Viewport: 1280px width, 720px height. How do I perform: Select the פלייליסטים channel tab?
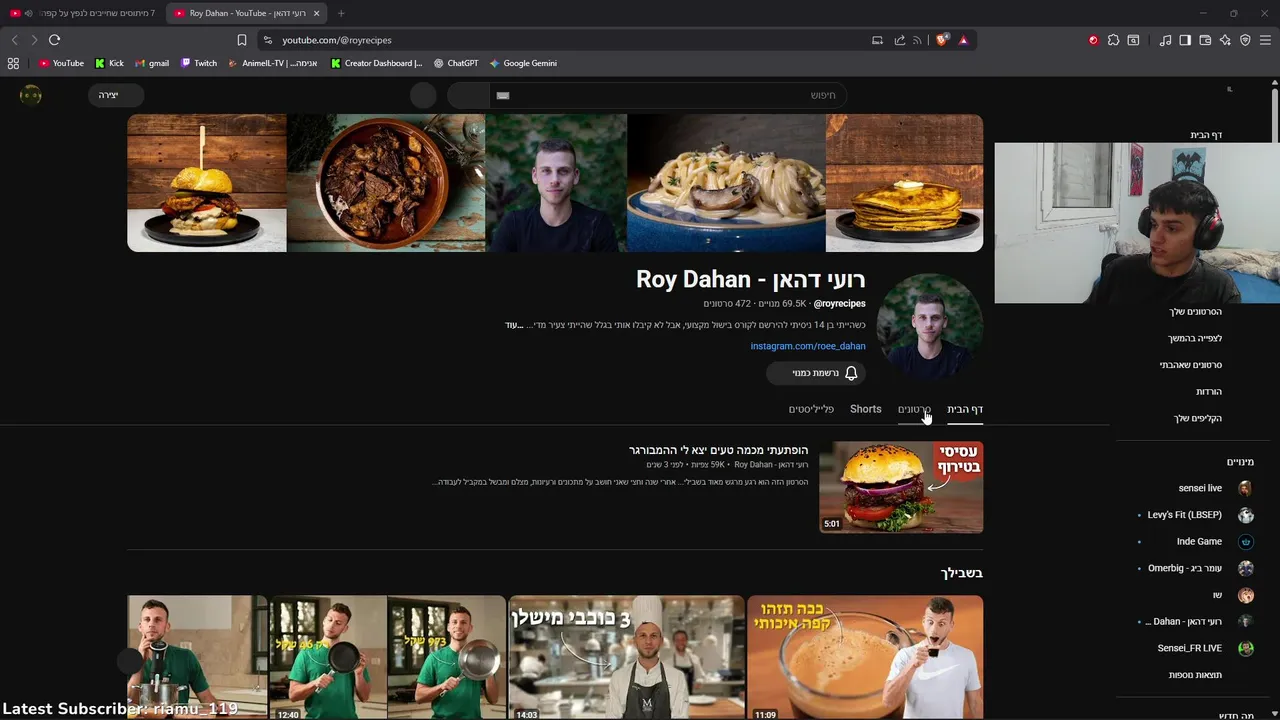click(811, 409)
